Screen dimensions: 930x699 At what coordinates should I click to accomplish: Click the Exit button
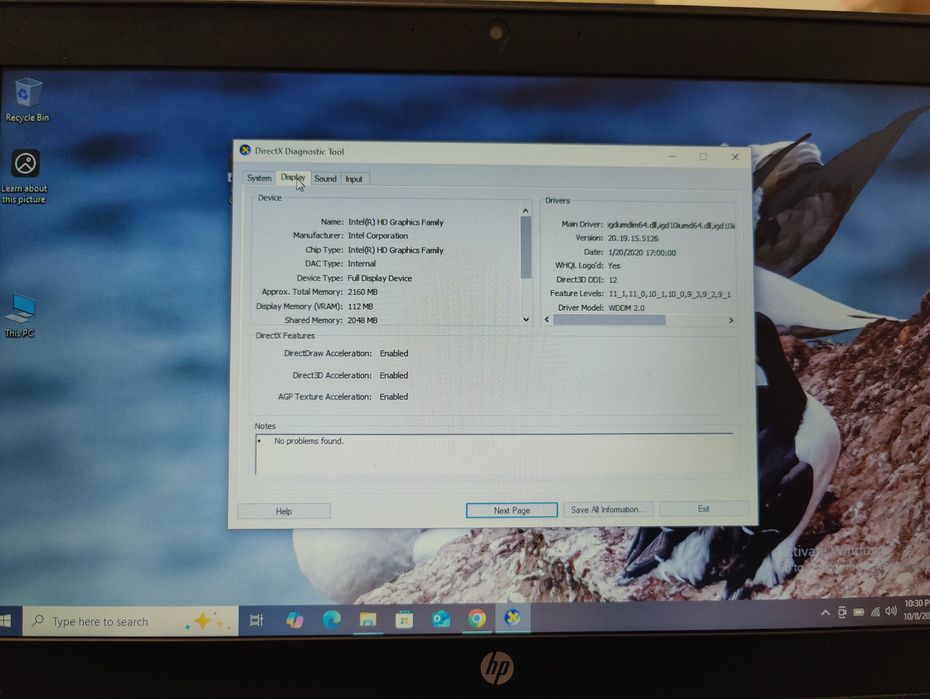pyautogui.click(x=703, y=509)
